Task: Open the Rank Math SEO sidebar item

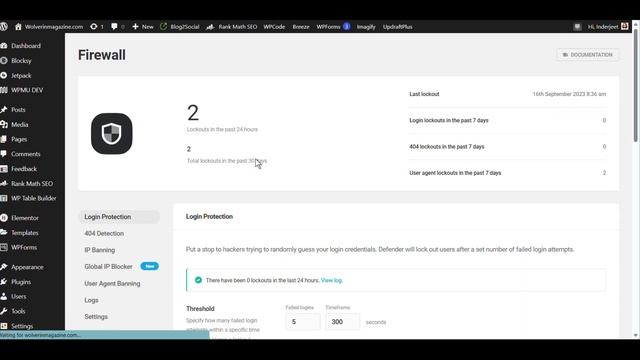Action: point(32,184)
